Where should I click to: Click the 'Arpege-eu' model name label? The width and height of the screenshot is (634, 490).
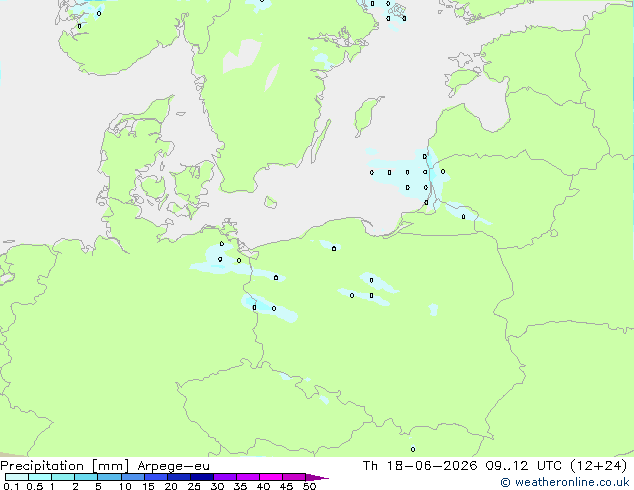[173, 466]
